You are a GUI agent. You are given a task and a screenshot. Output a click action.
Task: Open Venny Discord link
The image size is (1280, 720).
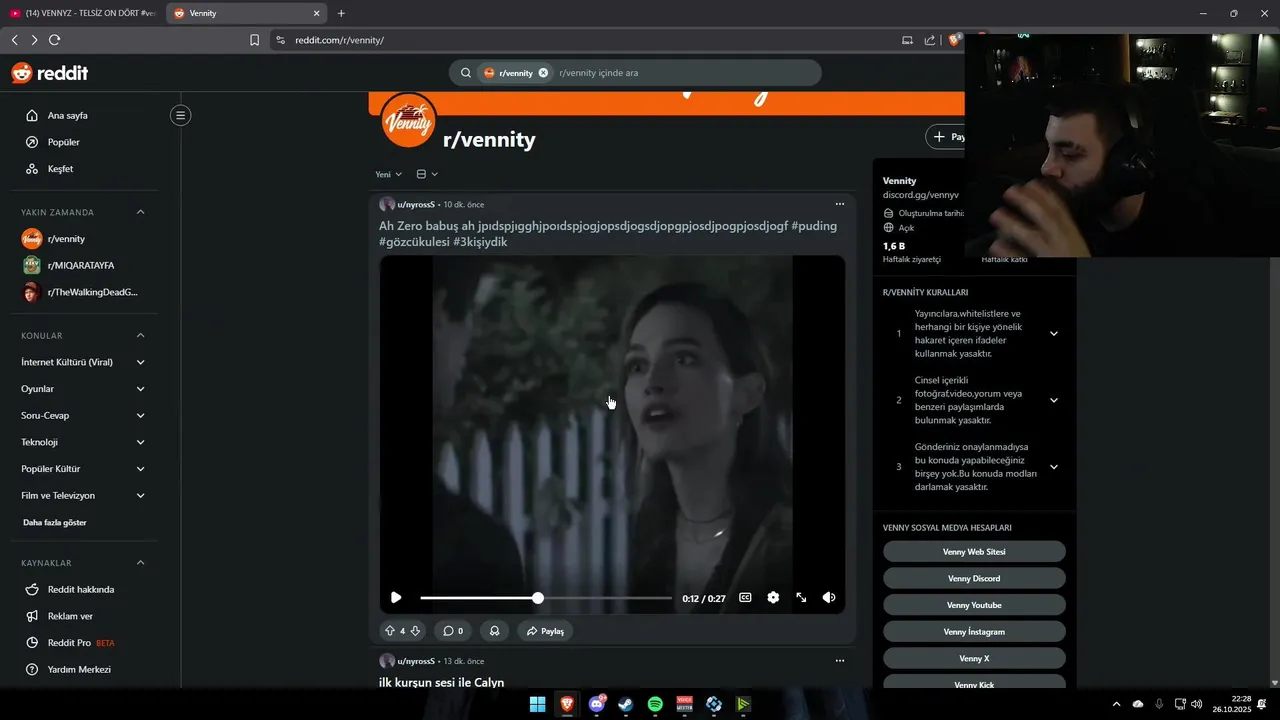[974, 579]
